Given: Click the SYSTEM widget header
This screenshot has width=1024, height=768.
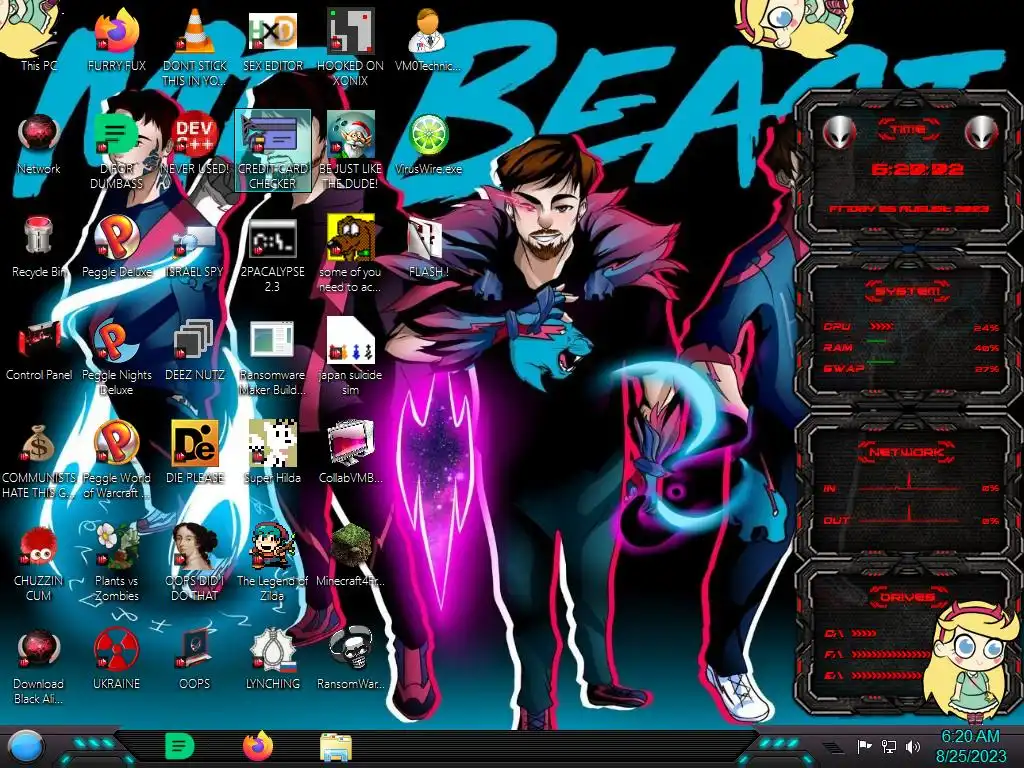Looking at the screenshot, I should 908,291.
